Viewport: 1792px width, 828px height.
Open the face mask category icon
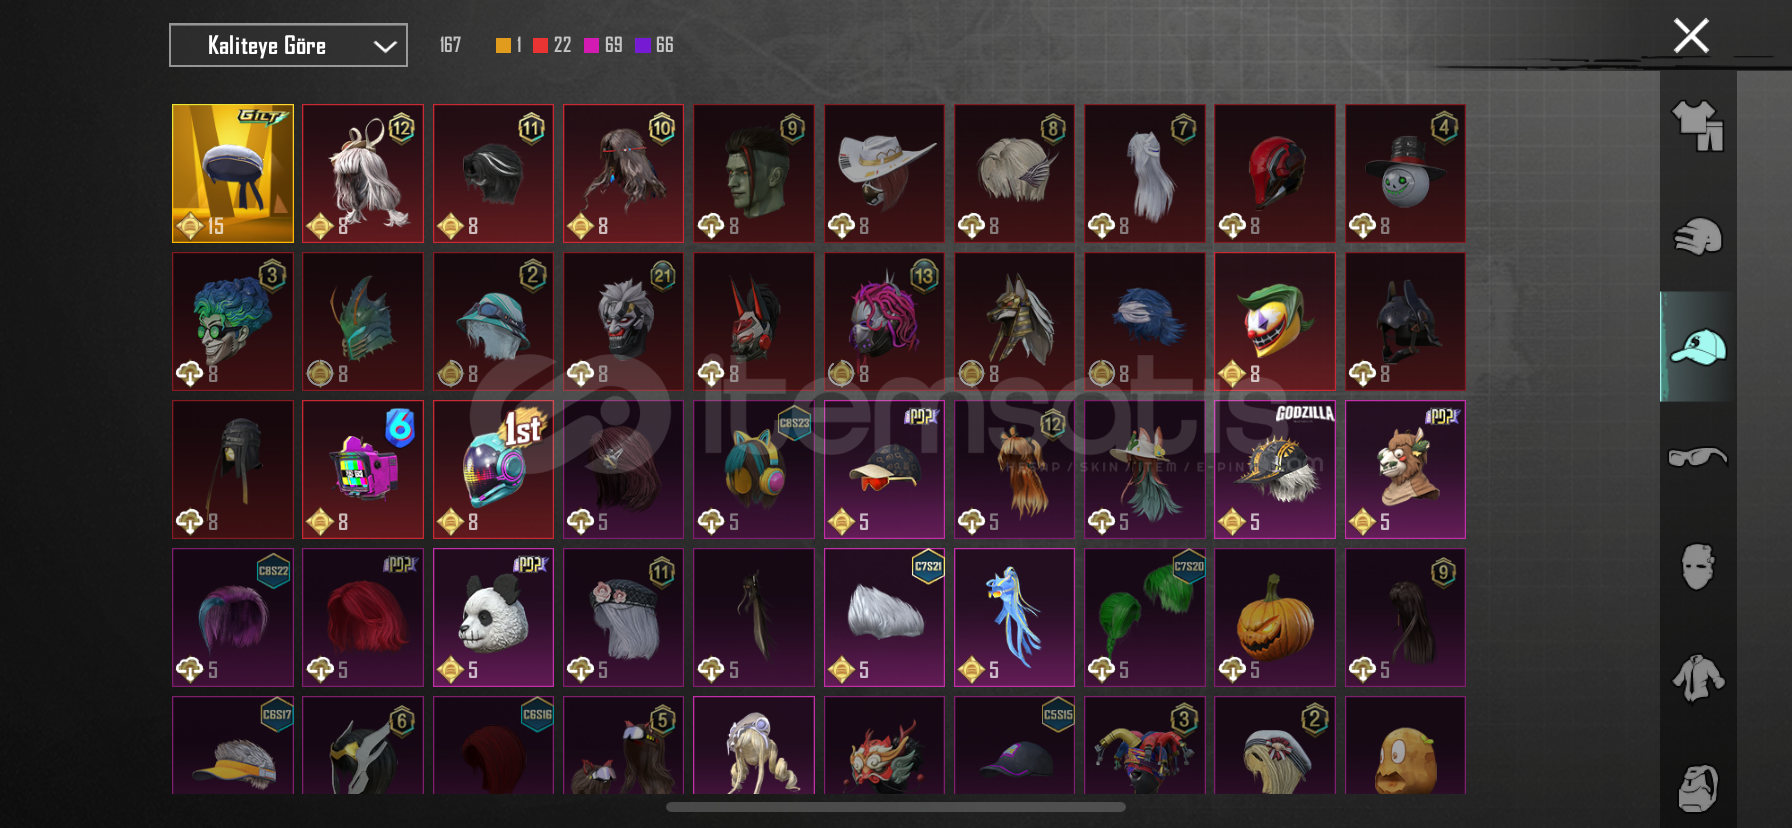(1698, 566)
